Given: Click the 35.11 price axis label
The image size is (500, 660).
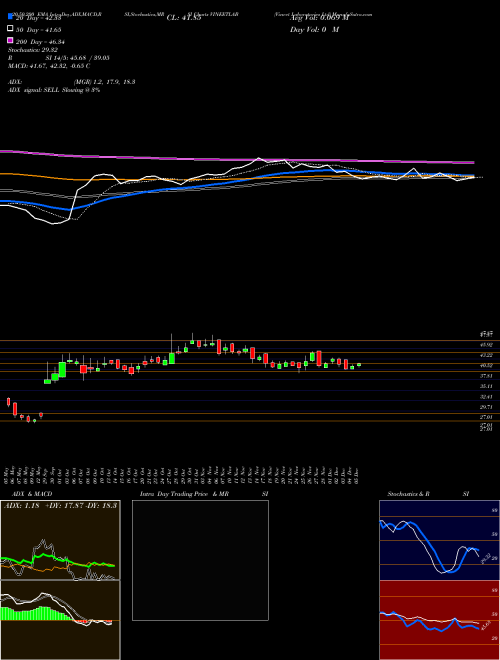Looking at the screenshot, I should 487,386.
